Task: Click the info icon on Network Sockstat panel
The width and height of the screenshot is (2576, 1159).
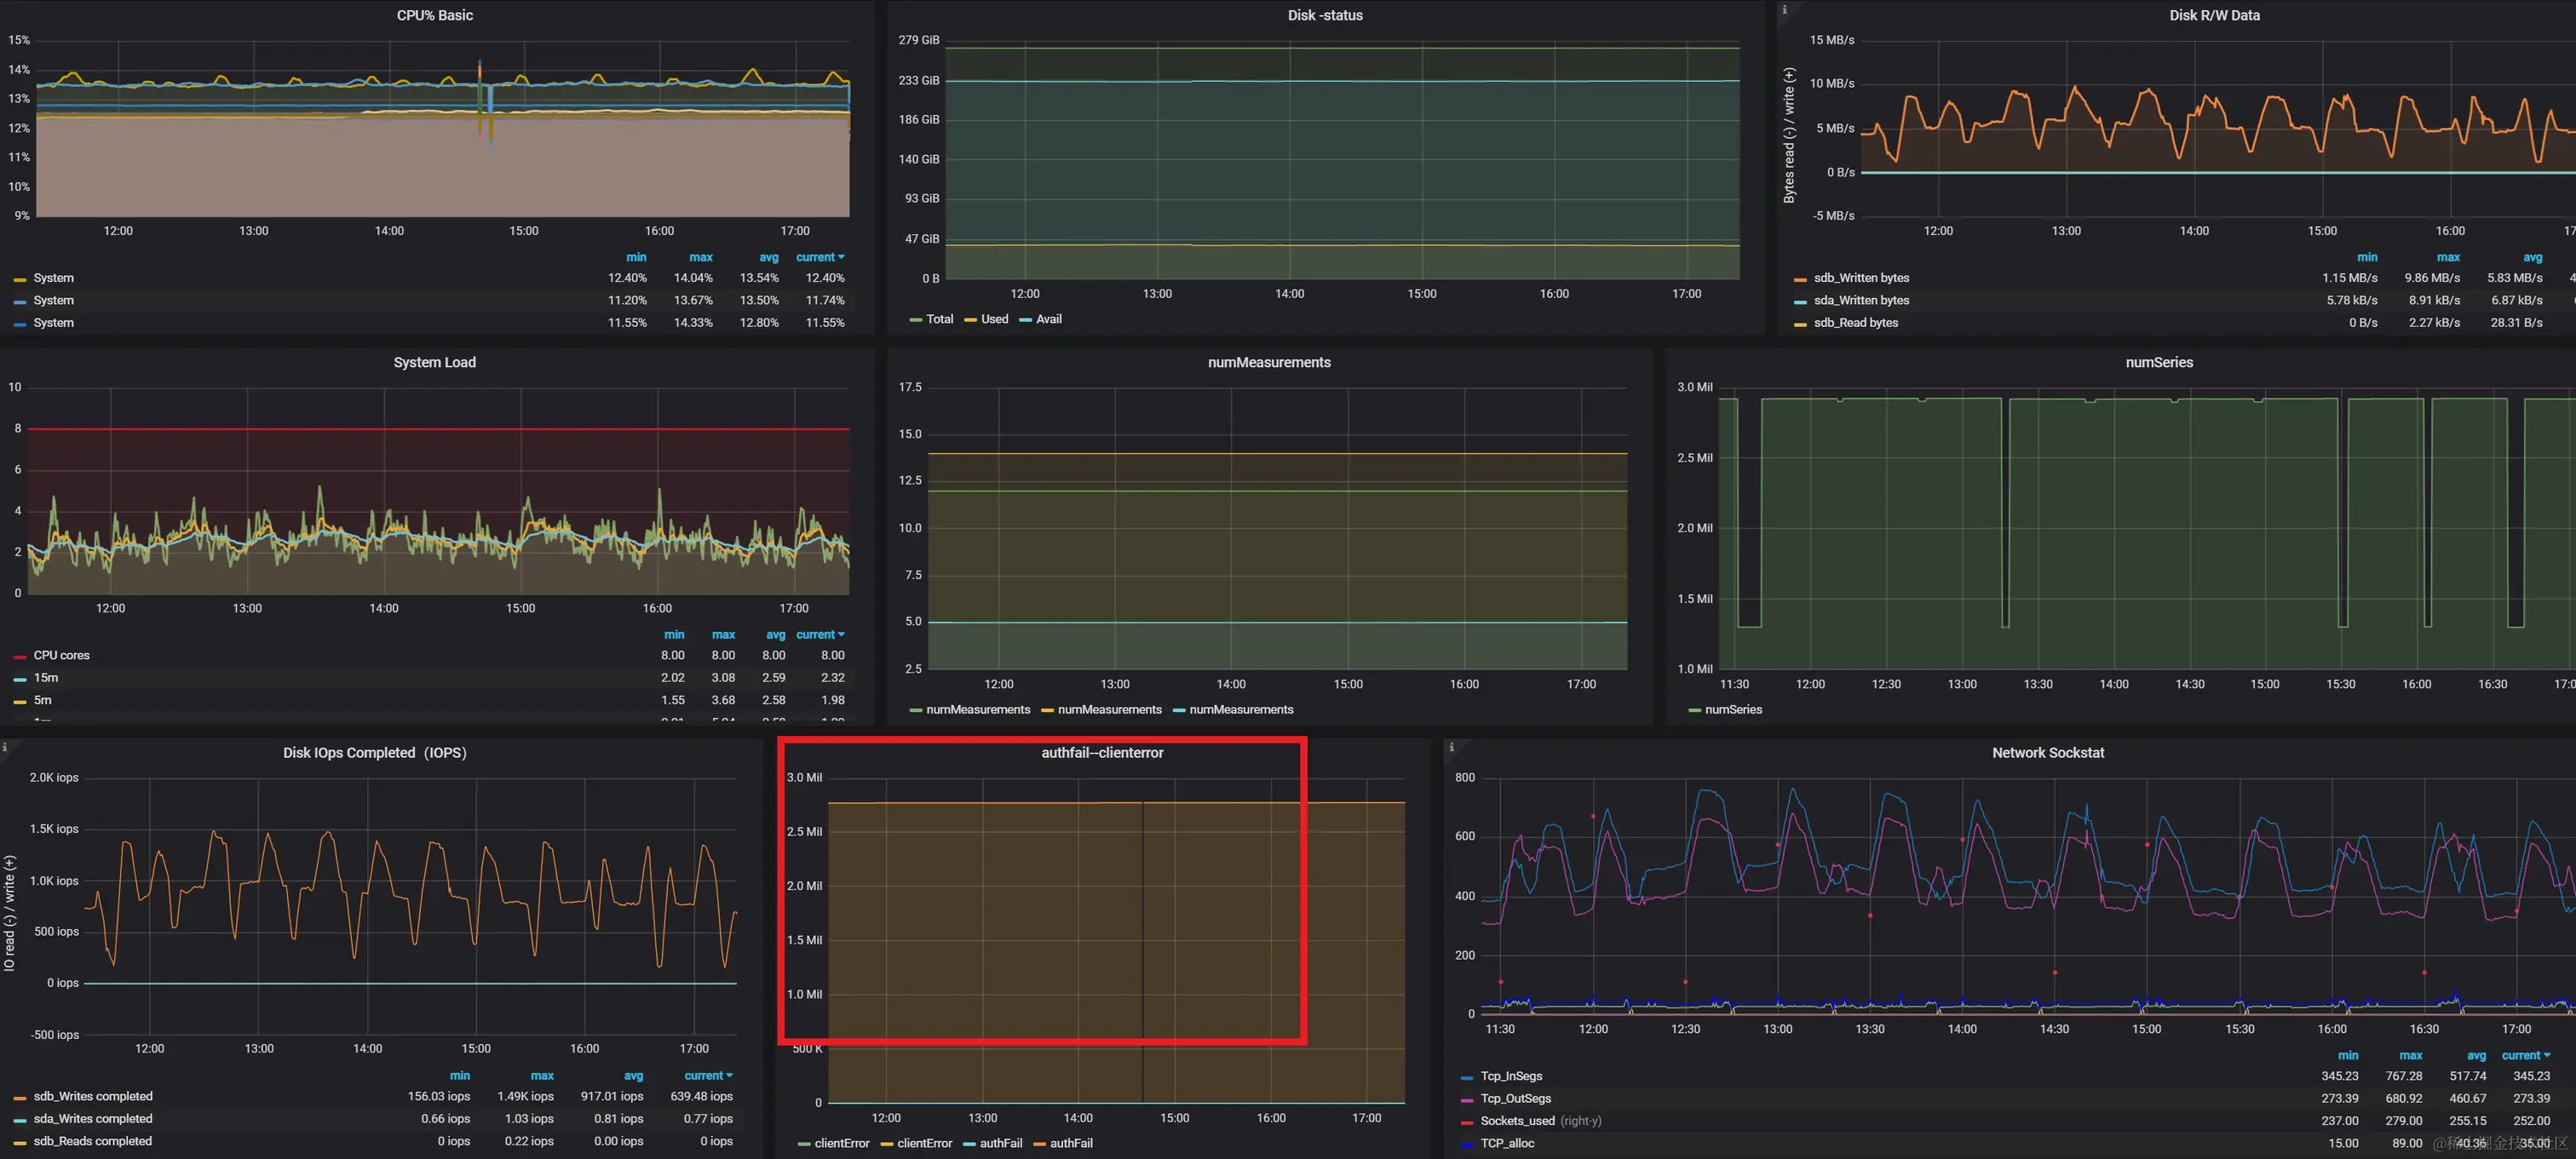Action: click(x=1451, y=746)
